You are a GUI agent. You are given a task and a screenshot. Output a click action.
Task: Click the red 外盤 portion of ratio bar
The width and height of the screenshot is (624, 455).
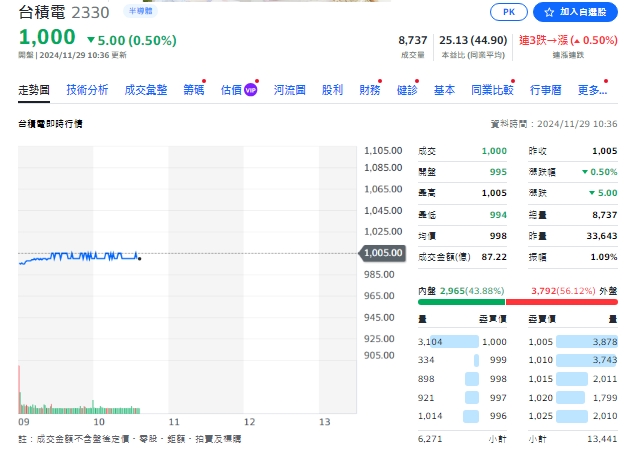pyautogui.click(x=562, y=302)
